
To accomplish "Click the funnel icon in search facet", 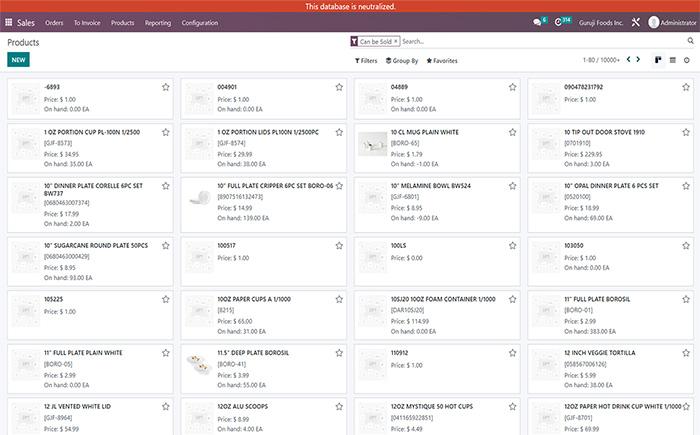I will pos(354,42).
